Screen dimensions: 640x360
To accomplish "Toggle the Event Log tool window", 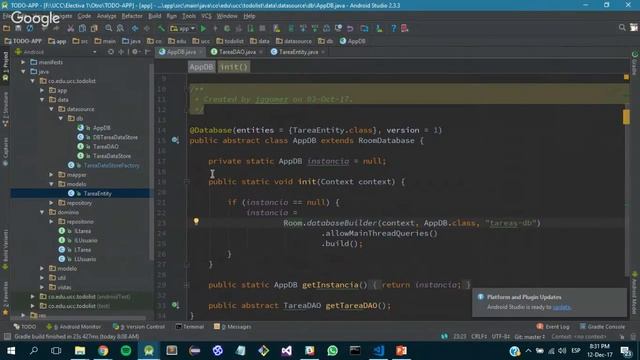I will 553,327.
